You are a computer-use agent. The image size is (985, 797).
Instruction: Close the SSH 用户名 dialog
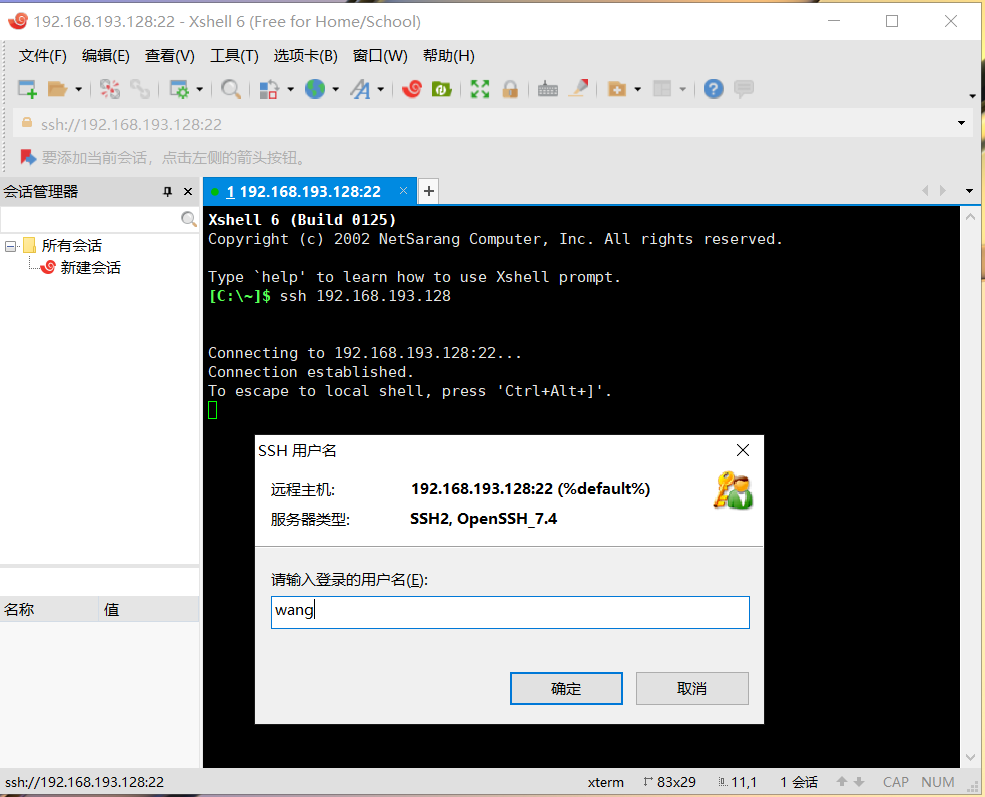click(743, 450)
